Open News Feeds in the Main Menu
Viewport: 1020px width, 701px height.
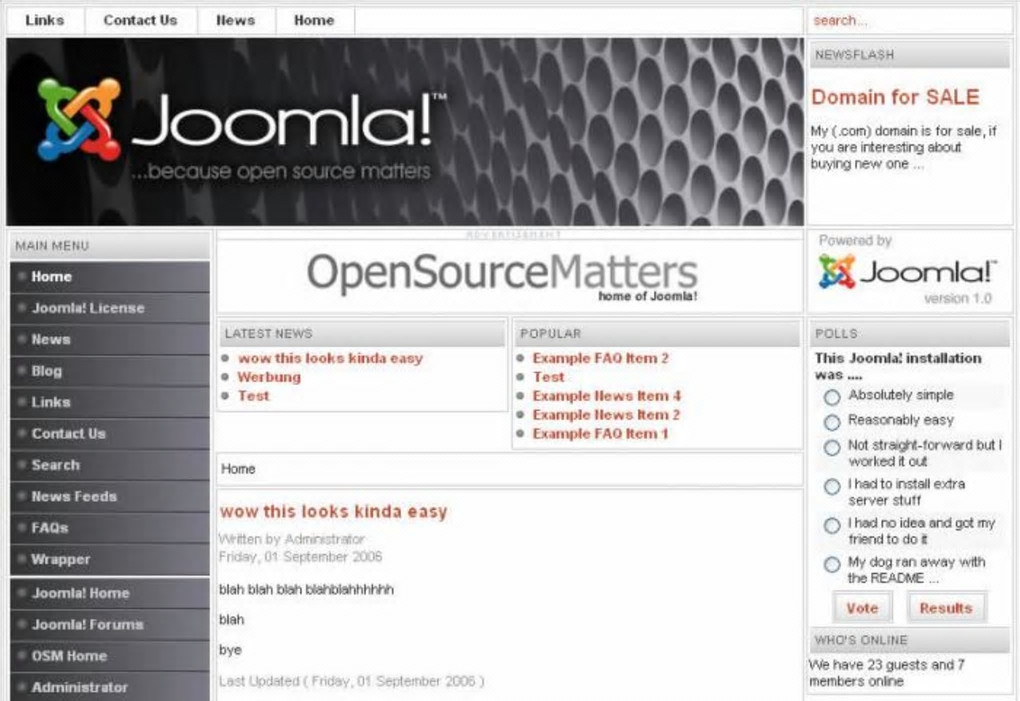tap(110, 496)
